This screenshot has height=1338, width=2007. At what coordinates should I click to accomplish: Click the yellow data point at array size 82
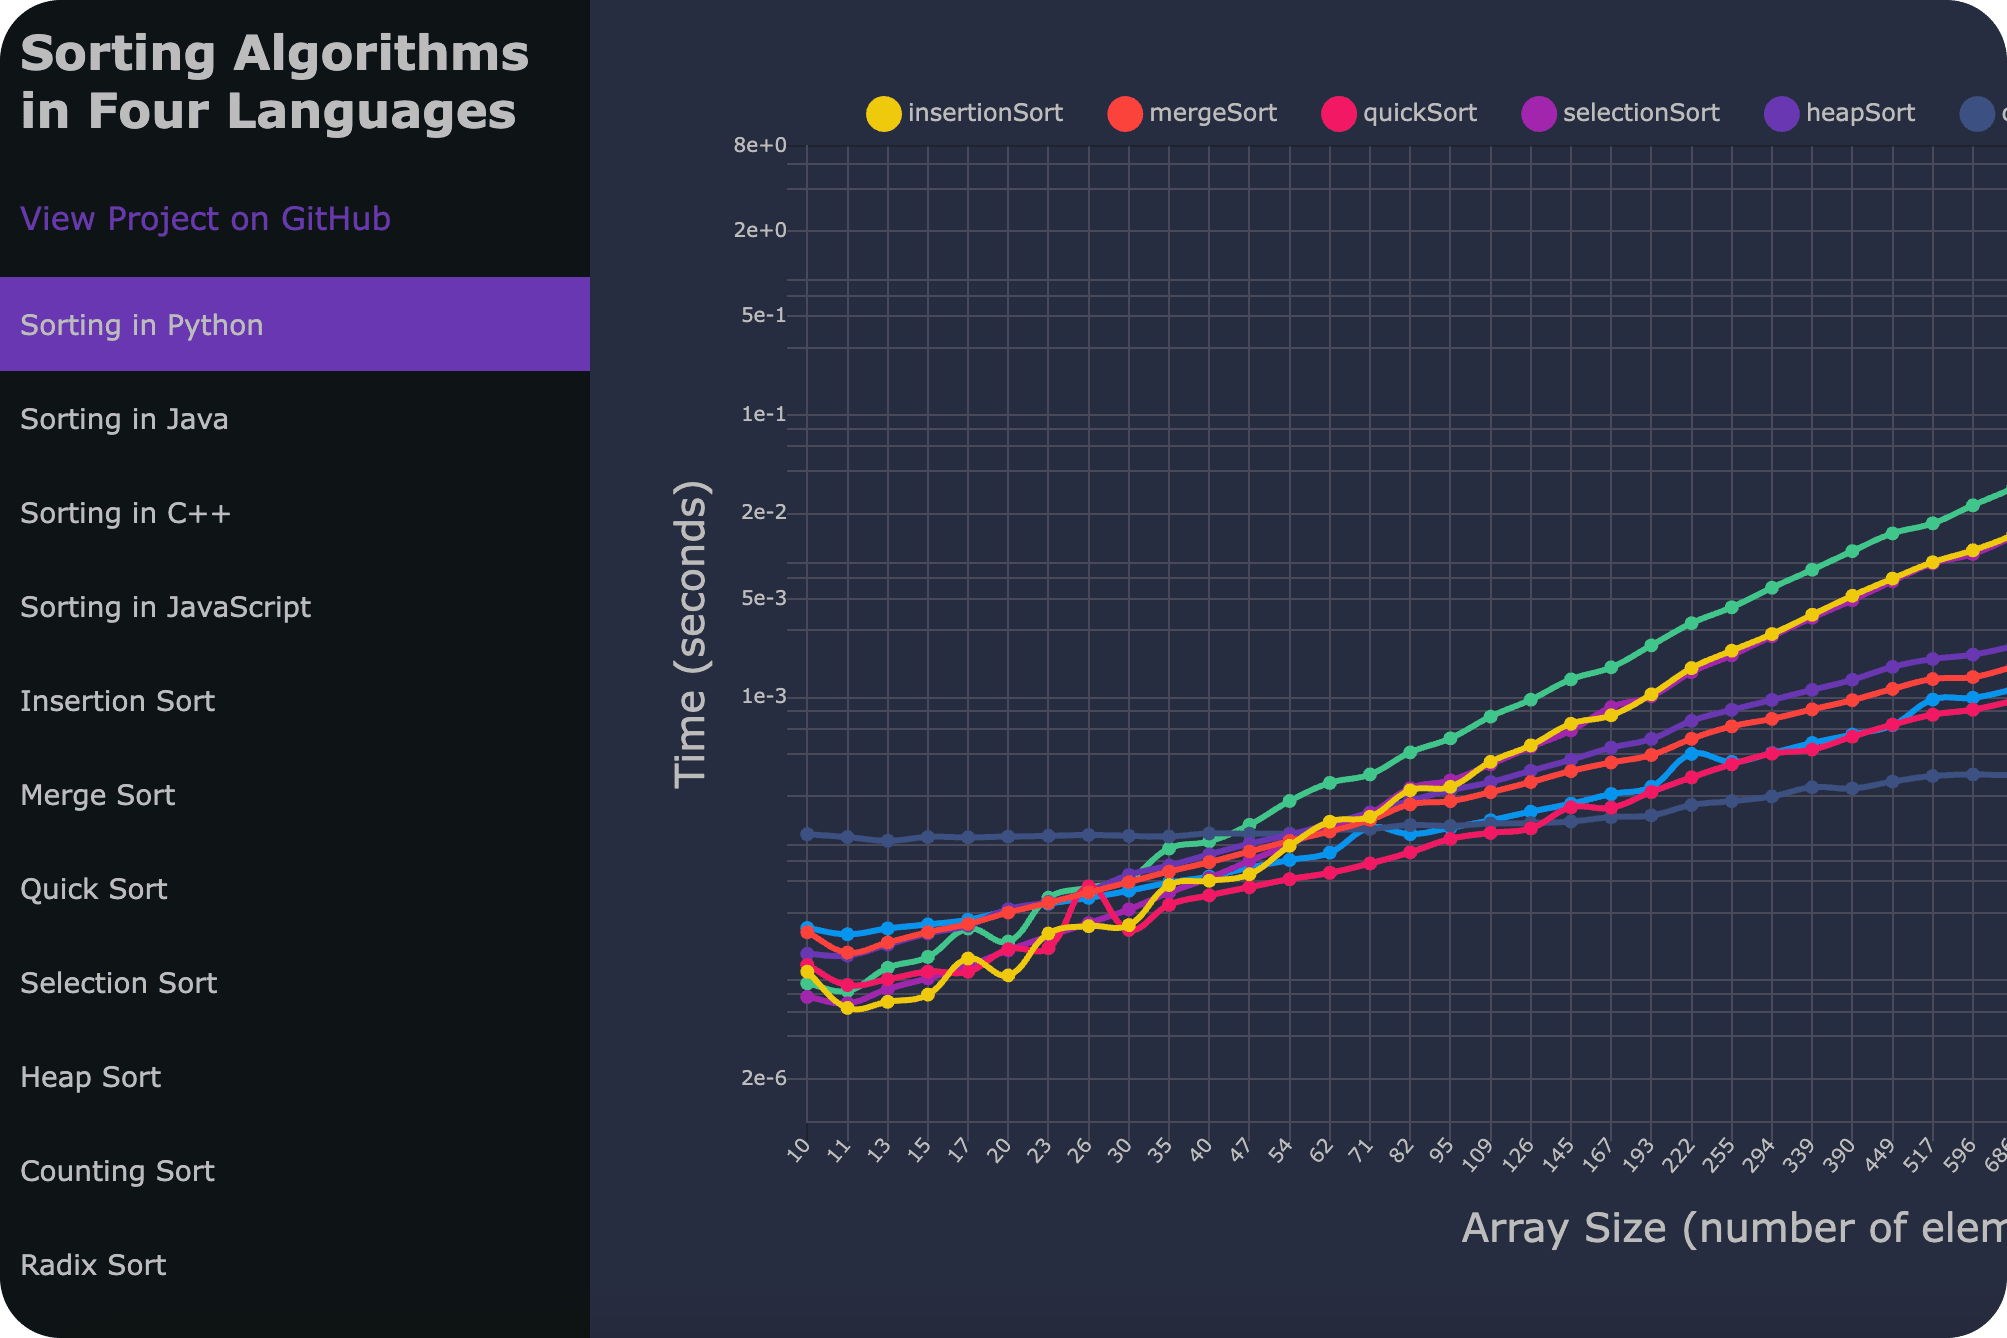[x=1410, y=790]
